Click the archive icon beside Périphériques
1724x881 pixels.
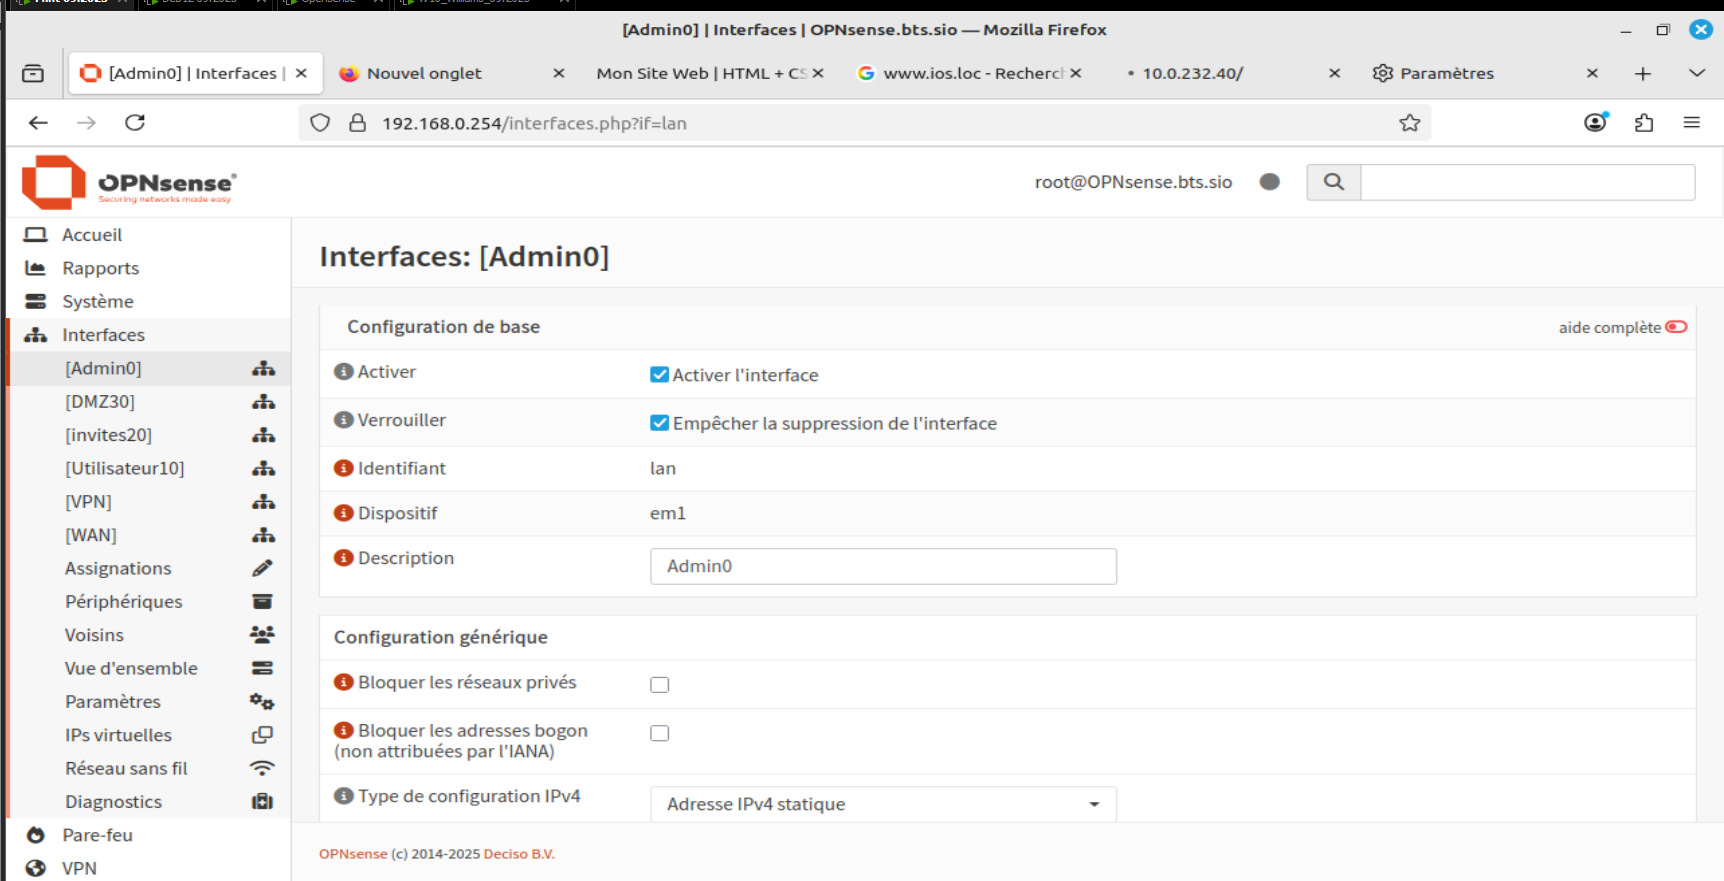coord(262,602)
